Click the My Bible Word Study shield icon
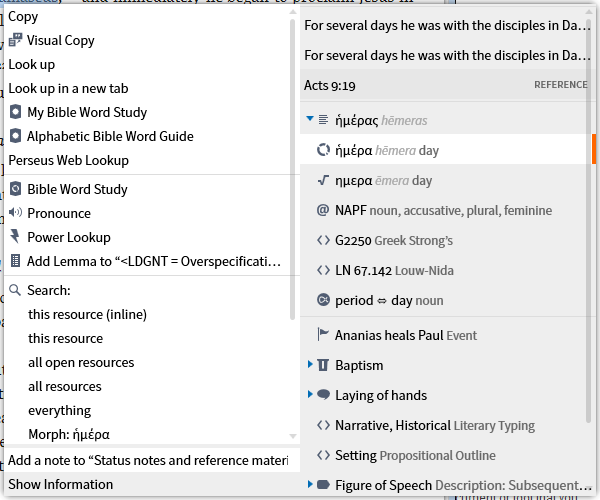This screenshot has width=600, height=500. click(x=16, y=112)
